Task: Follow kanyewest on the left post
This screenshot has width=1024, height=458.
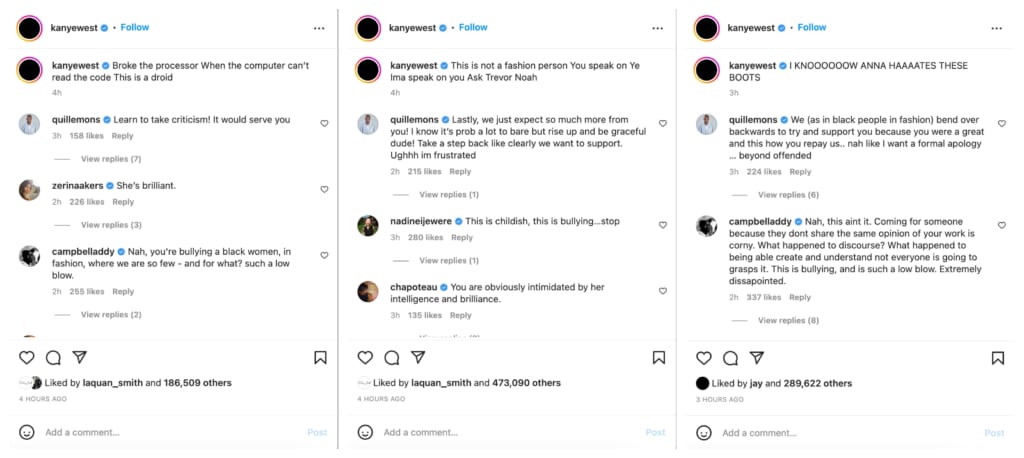Action: (x=135, y=27)
